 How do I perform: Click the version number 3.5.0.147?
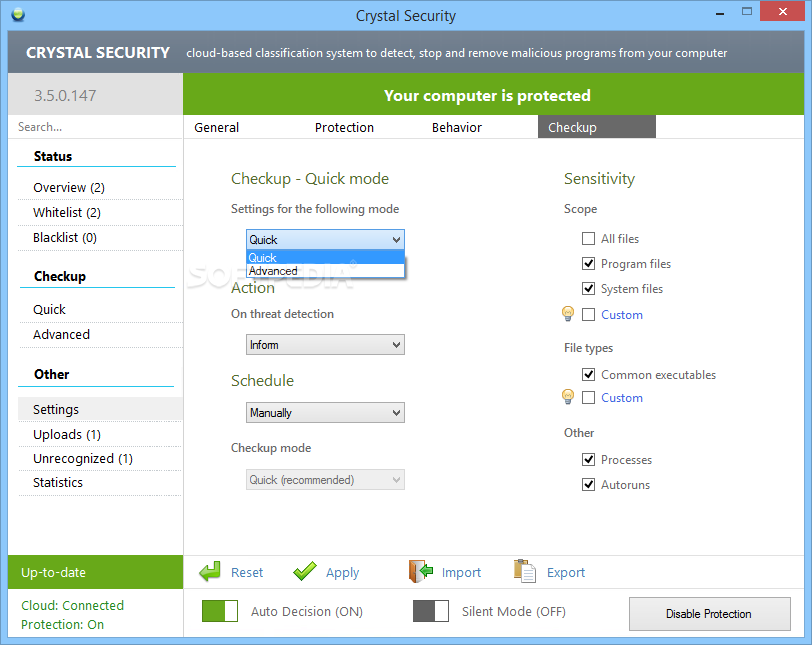(65, 95)
